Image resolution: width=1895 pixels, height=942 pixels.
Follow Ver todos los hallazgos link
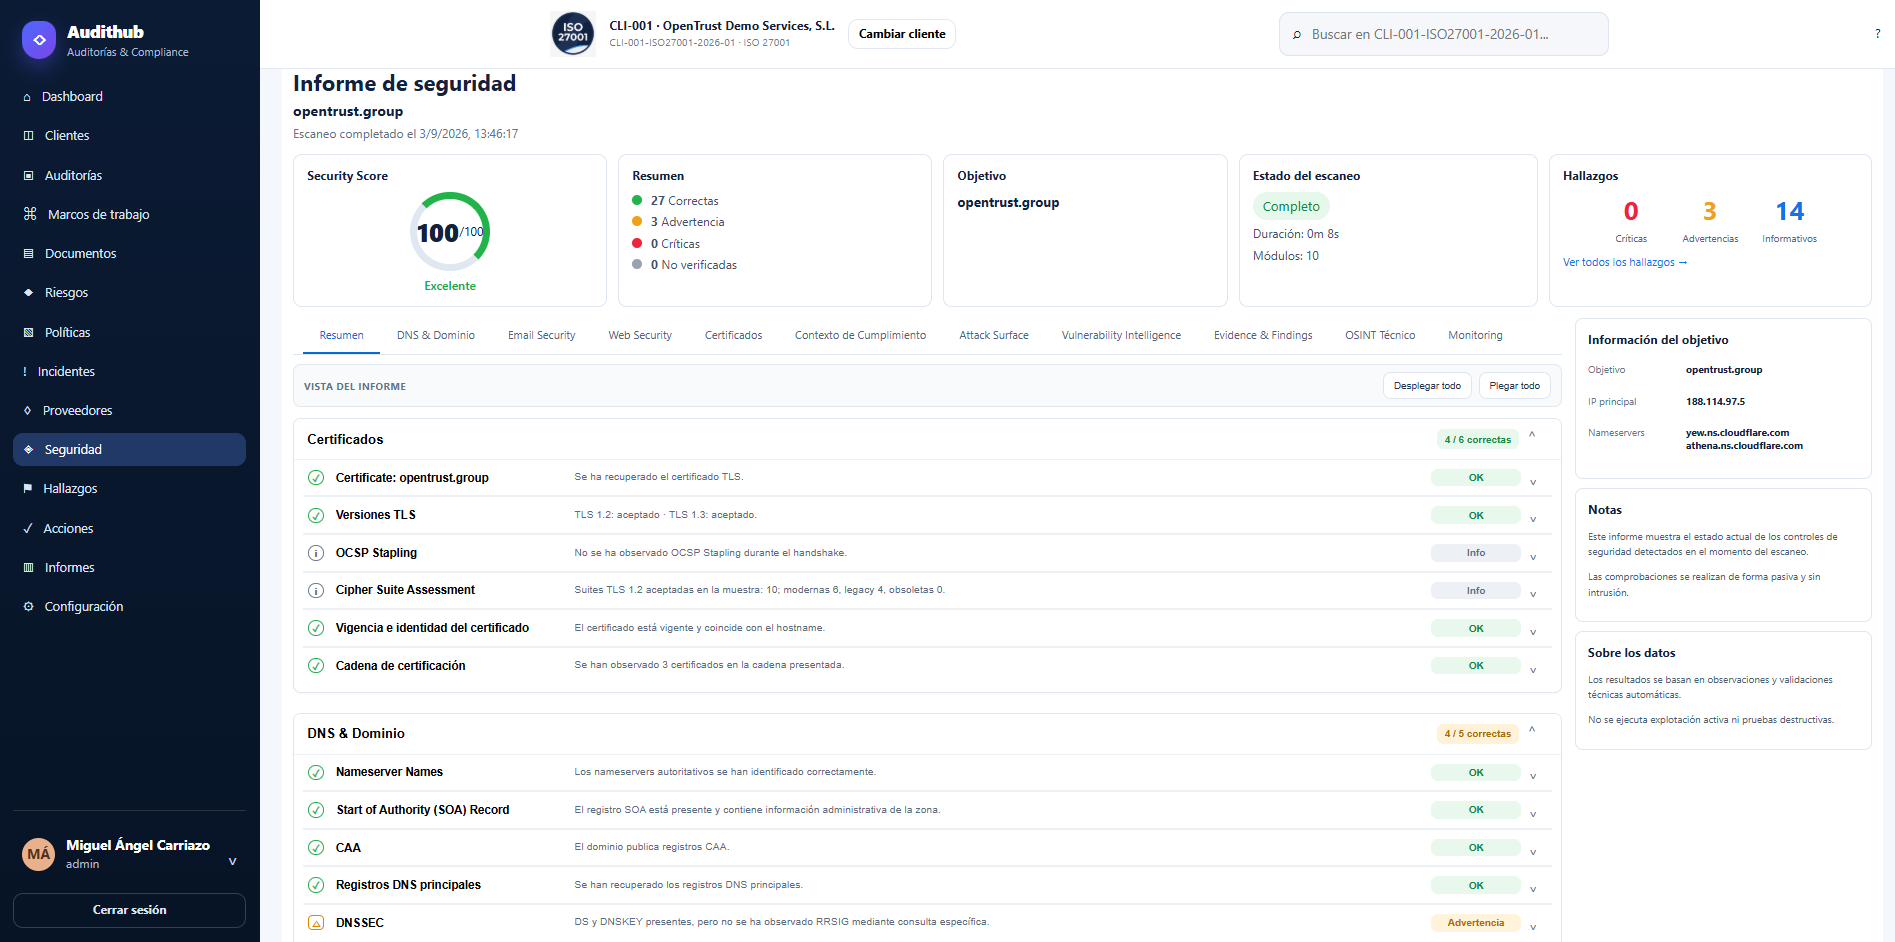pyautogui.click(x=1625, y=263)
